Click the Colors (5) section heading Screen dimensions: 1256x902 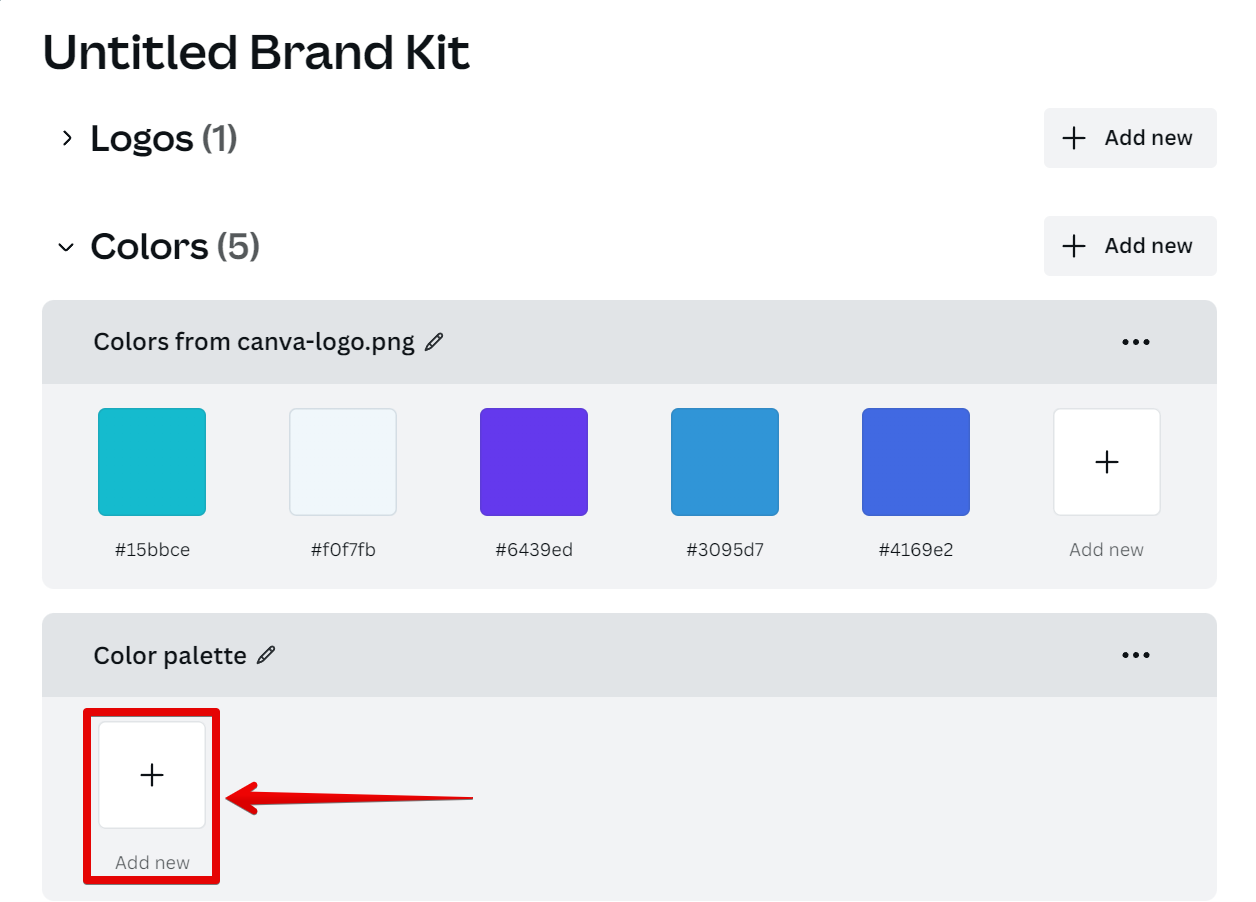coord(175,246)
